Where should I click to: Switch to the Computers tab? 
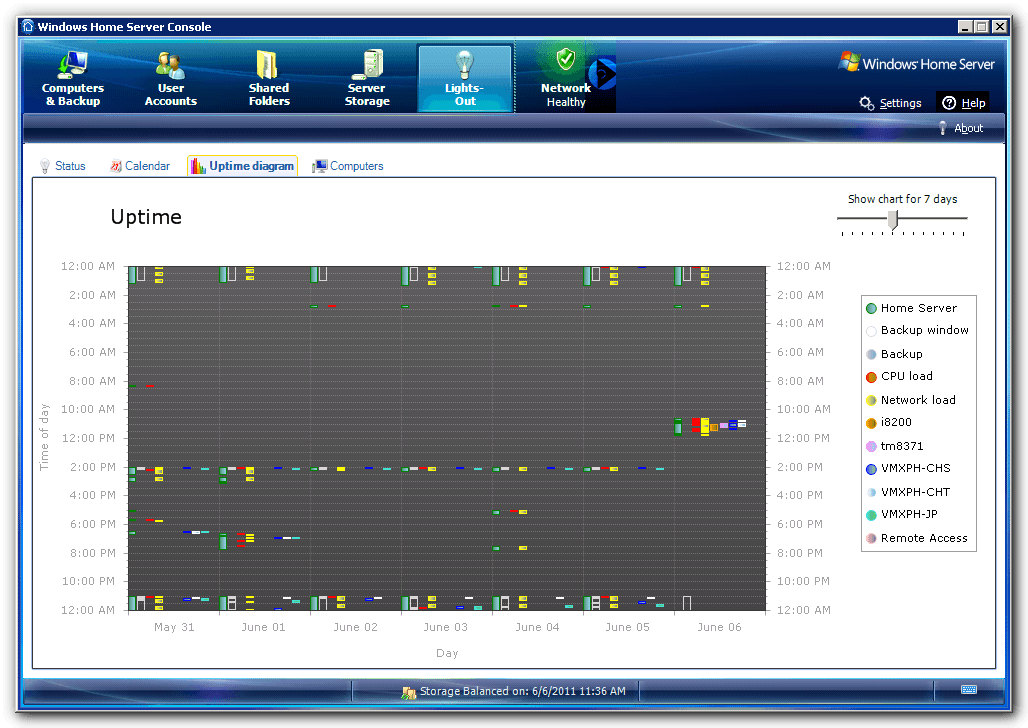click(x=348, y=166)
